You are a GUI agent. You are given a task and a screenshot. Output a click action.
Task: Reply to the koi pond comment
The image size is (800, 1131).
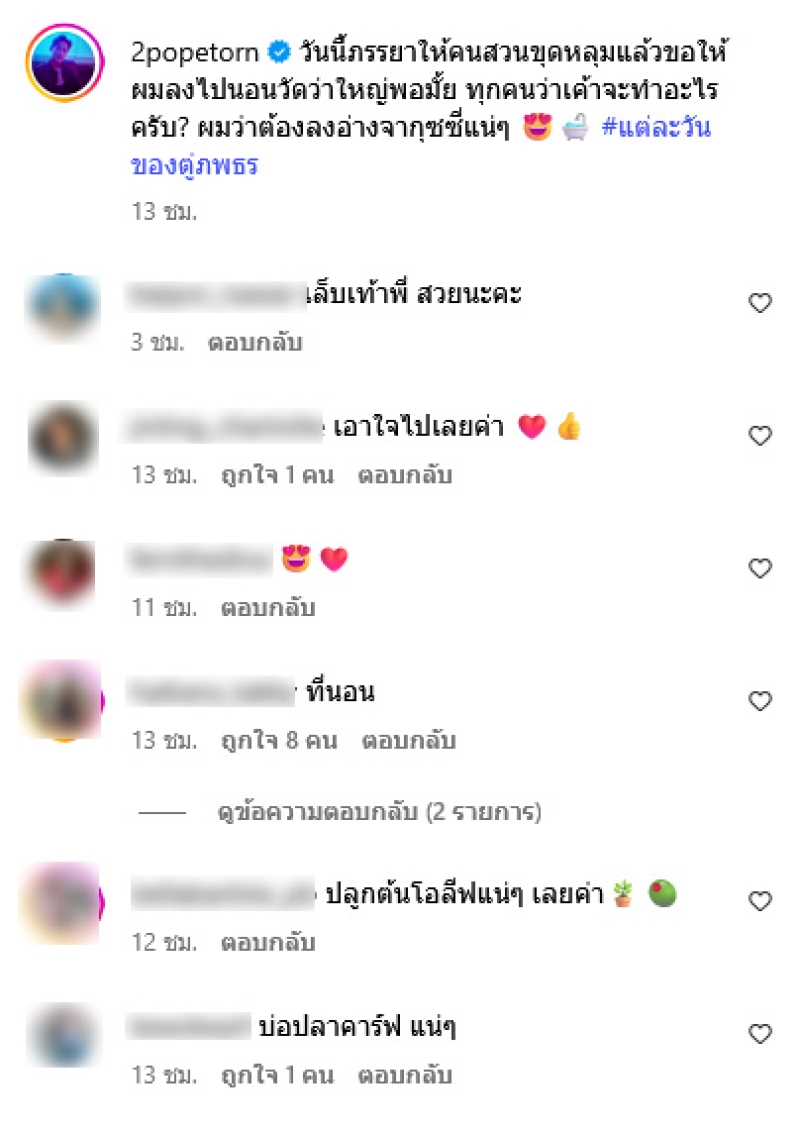point(405,1075)
